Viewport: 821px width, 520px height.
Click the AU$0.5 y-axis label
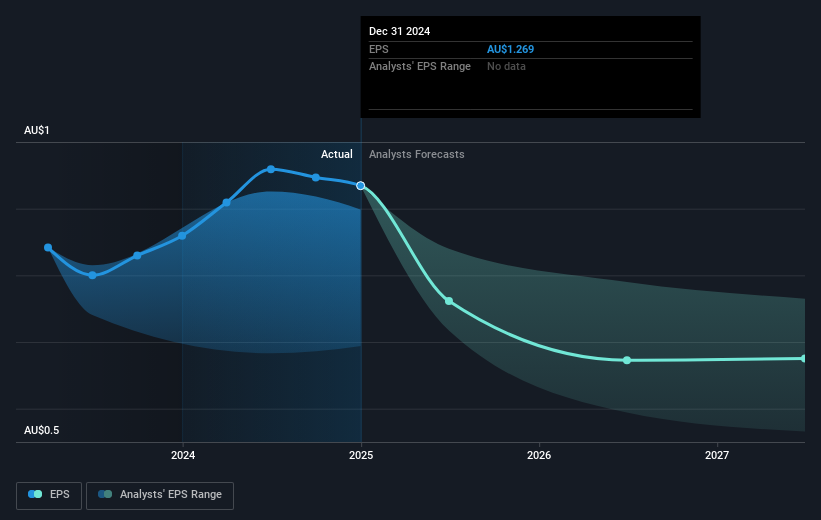[41, 430]
